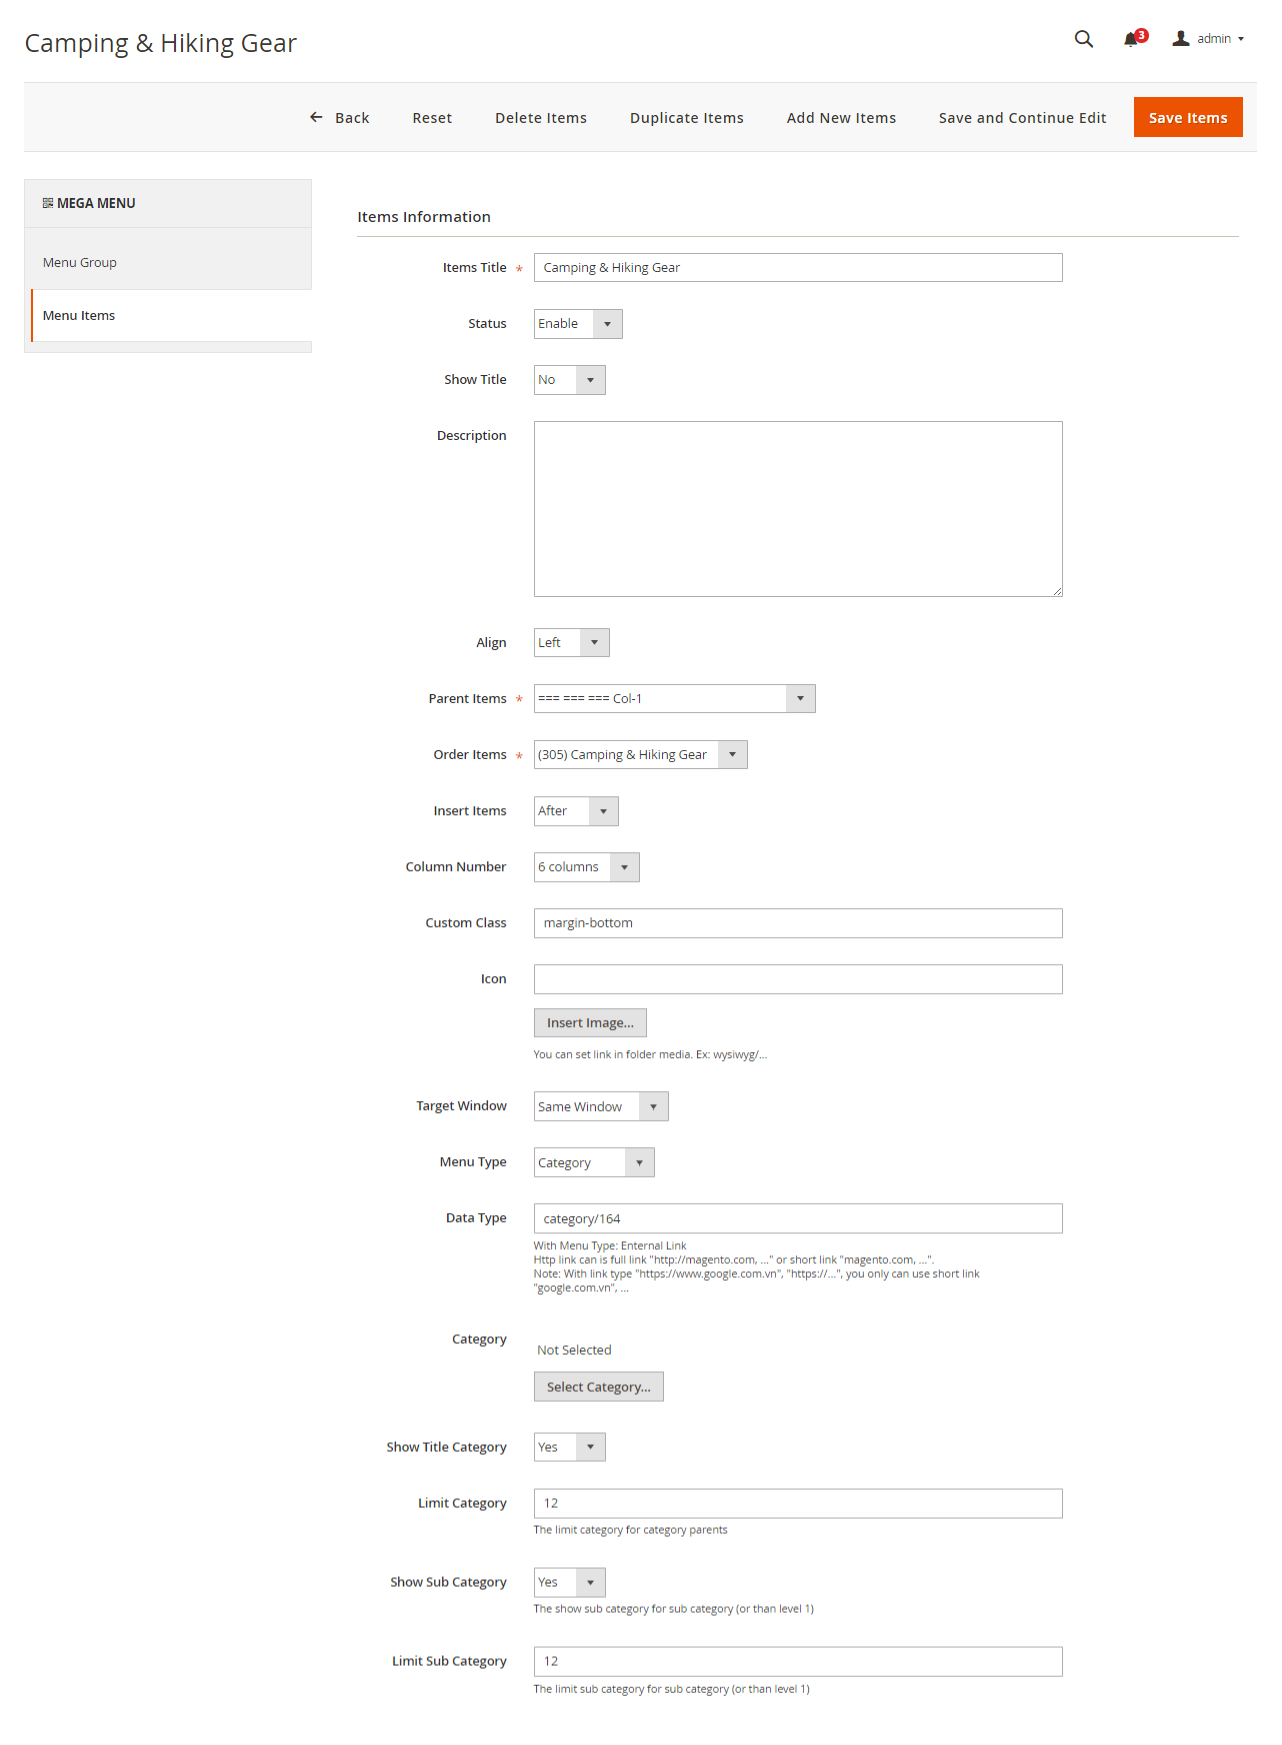Click the Select Category... button
Image resolution: width=1282 pixels, height=1745 pixels.
coord(598,1387)
